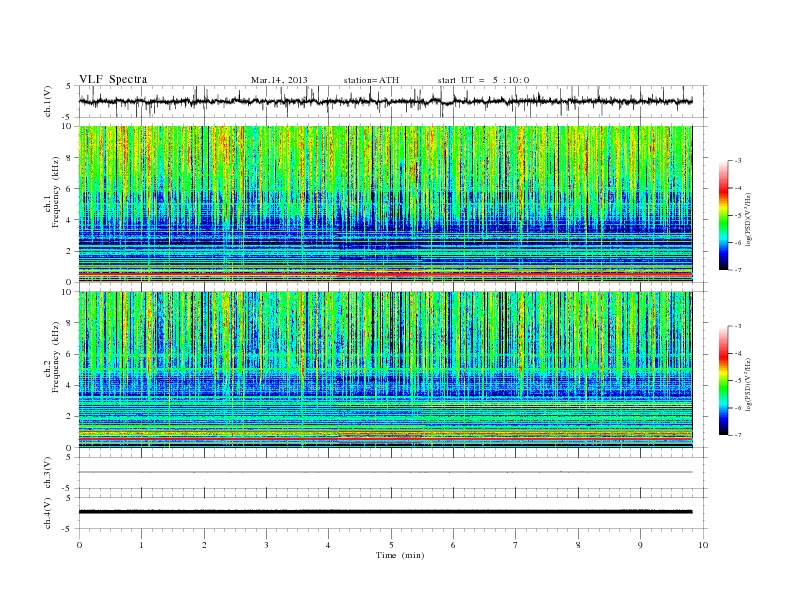This screenshot has height=612, width=792.
Task: Click inside the ch.2 spectrogram panel
Action: (385, 369)
